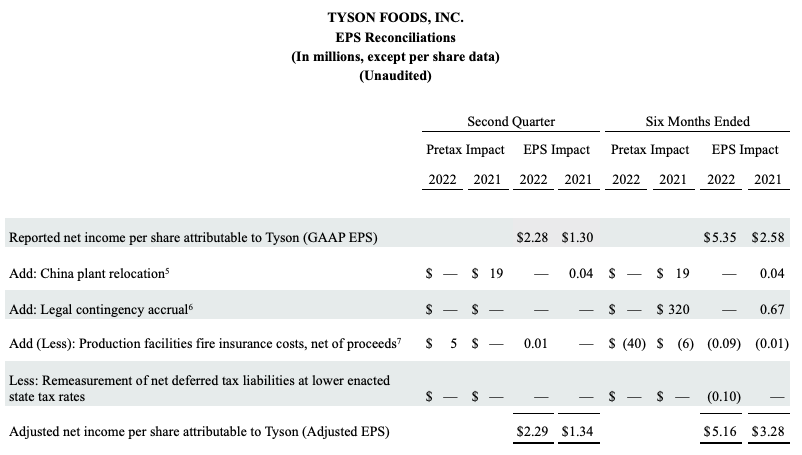802x455 pixels.
Task: Click the 0.67 legal contingency EPS impact
Action: click(773, 309)
